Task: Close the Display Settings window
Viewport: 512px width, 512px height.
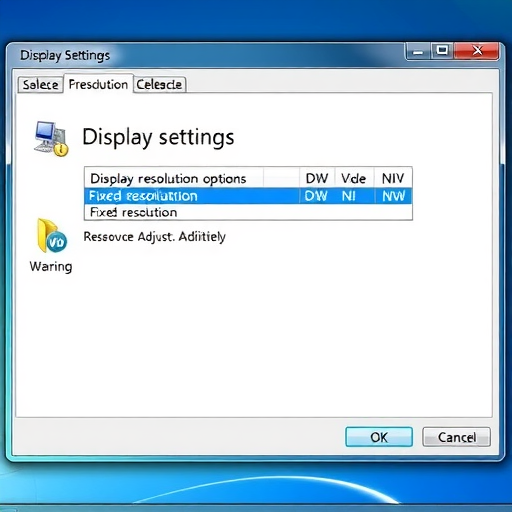Action: click(477, 51)
